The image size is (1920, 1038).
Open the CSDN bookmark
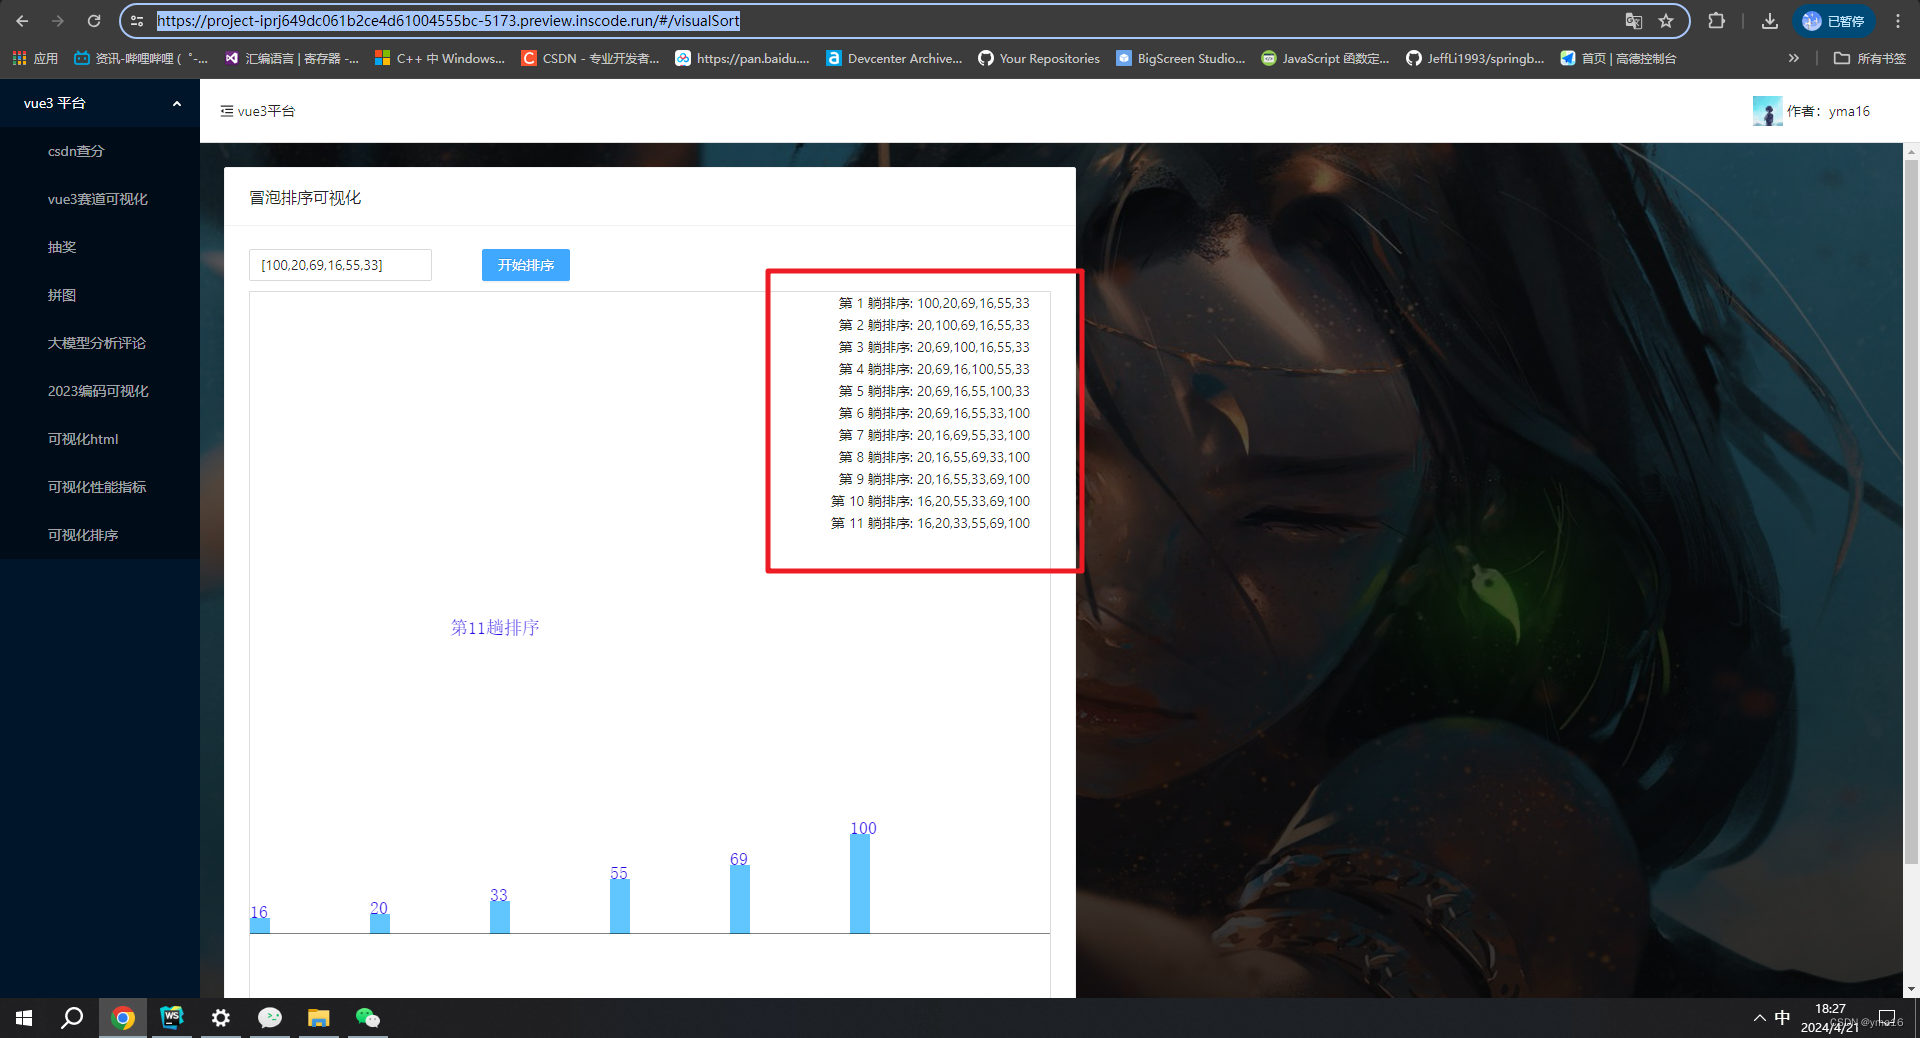coord(590,59)
